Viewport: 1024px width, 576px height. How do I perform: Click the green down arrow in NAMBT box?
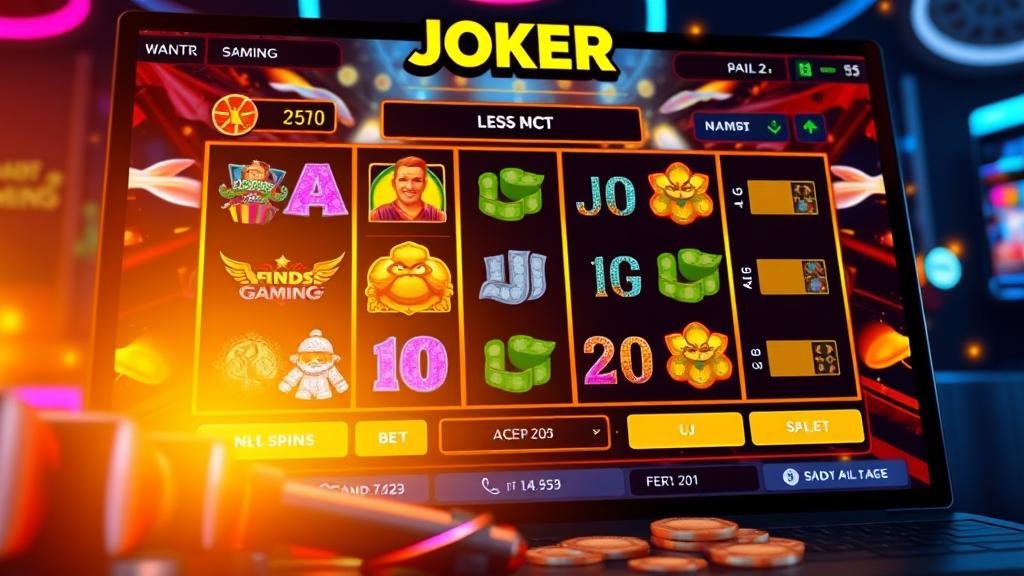775,126
